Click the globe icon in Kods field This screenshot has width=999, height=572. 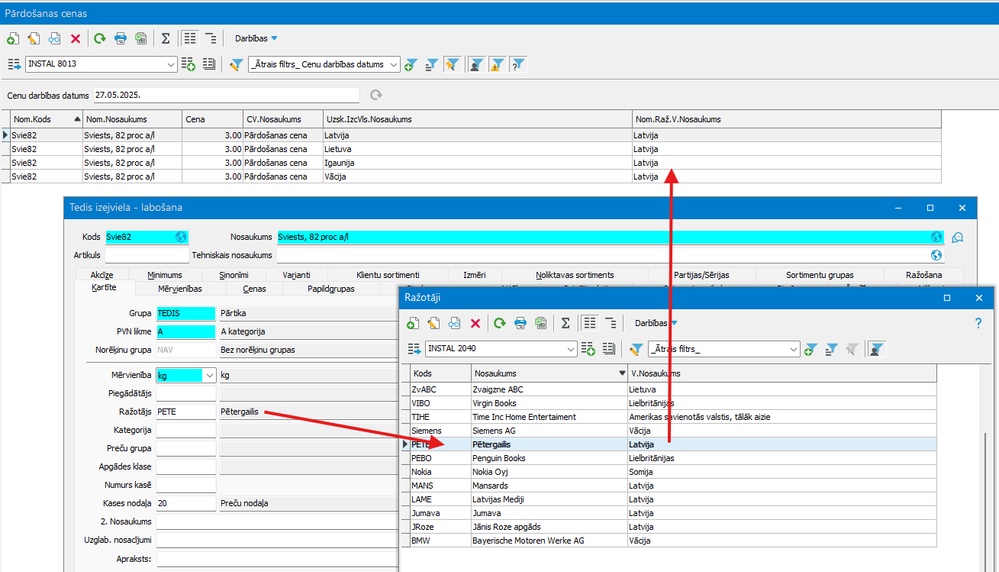click(181, 237)
